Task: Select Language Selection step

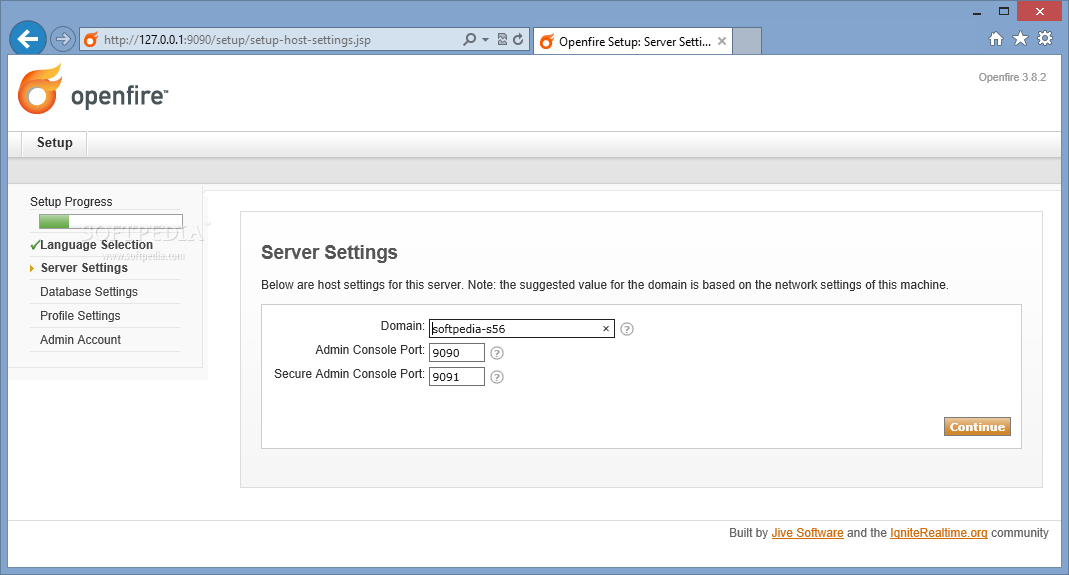Action: pyautogui.click(x=96, y=245)
